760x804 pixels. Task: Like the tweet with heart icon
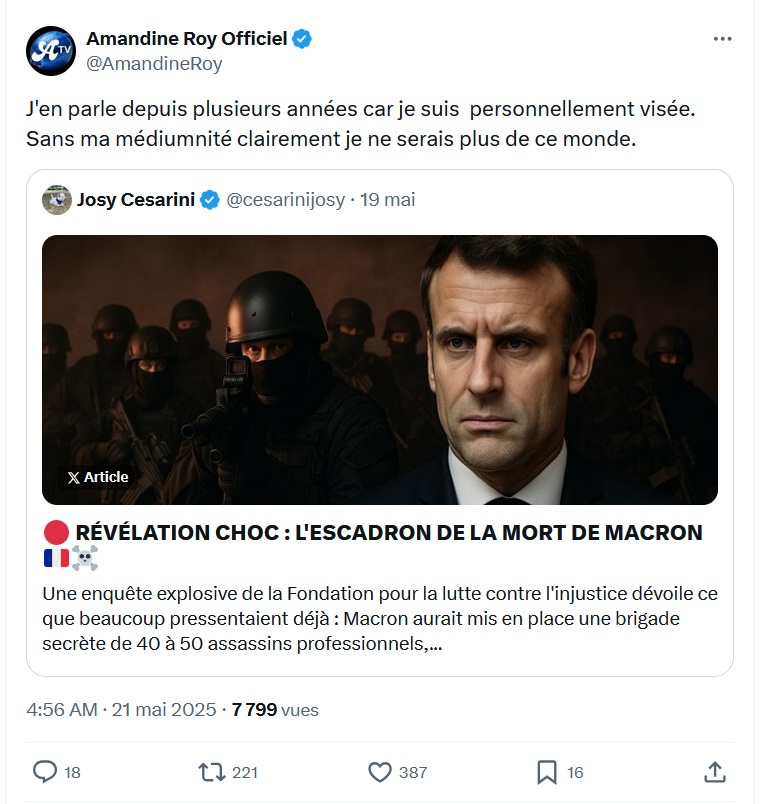380,771
